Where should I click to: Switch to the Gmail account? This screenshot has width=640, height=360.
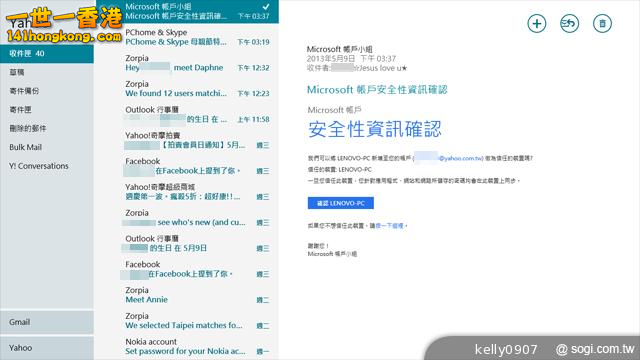(47, 322)
